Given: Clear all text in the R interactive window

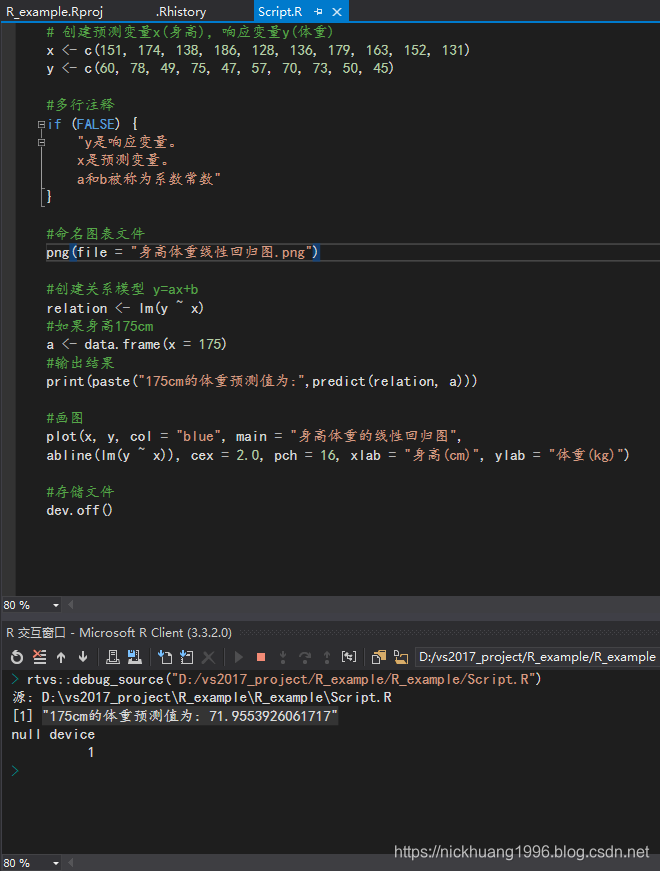Looking at the screenshot, I should click(39, 657).
